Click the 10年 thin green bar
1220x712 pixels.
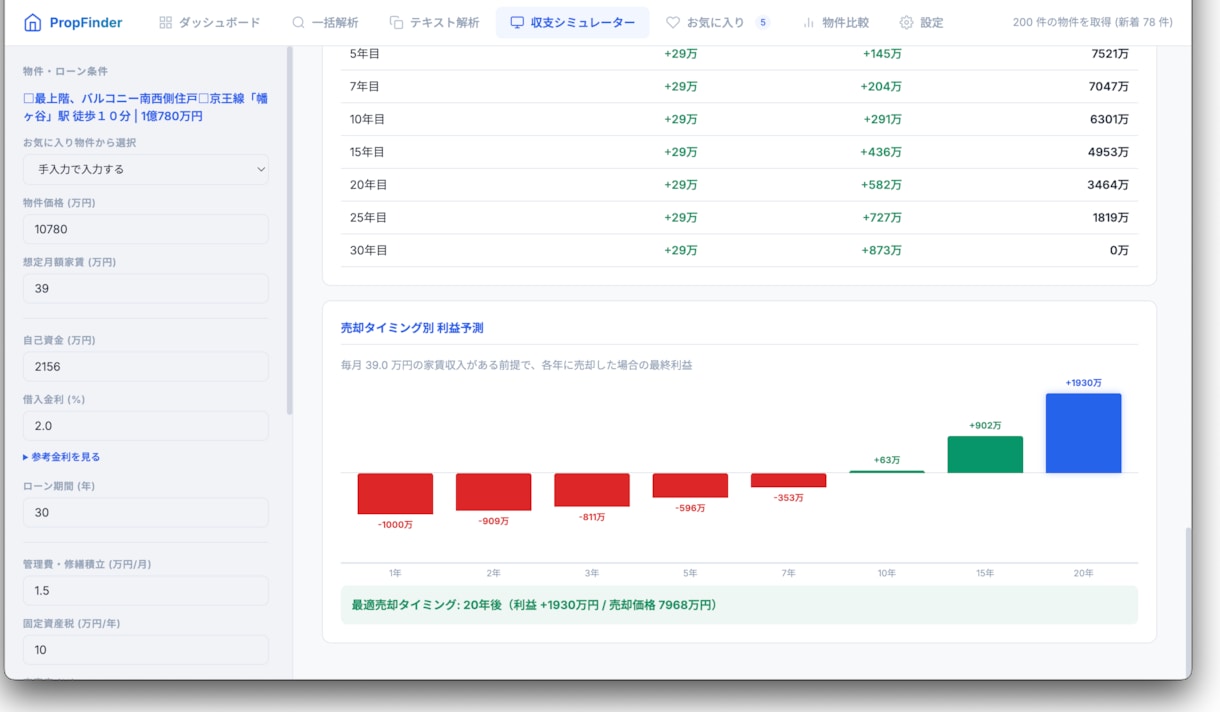coord(887,472)
